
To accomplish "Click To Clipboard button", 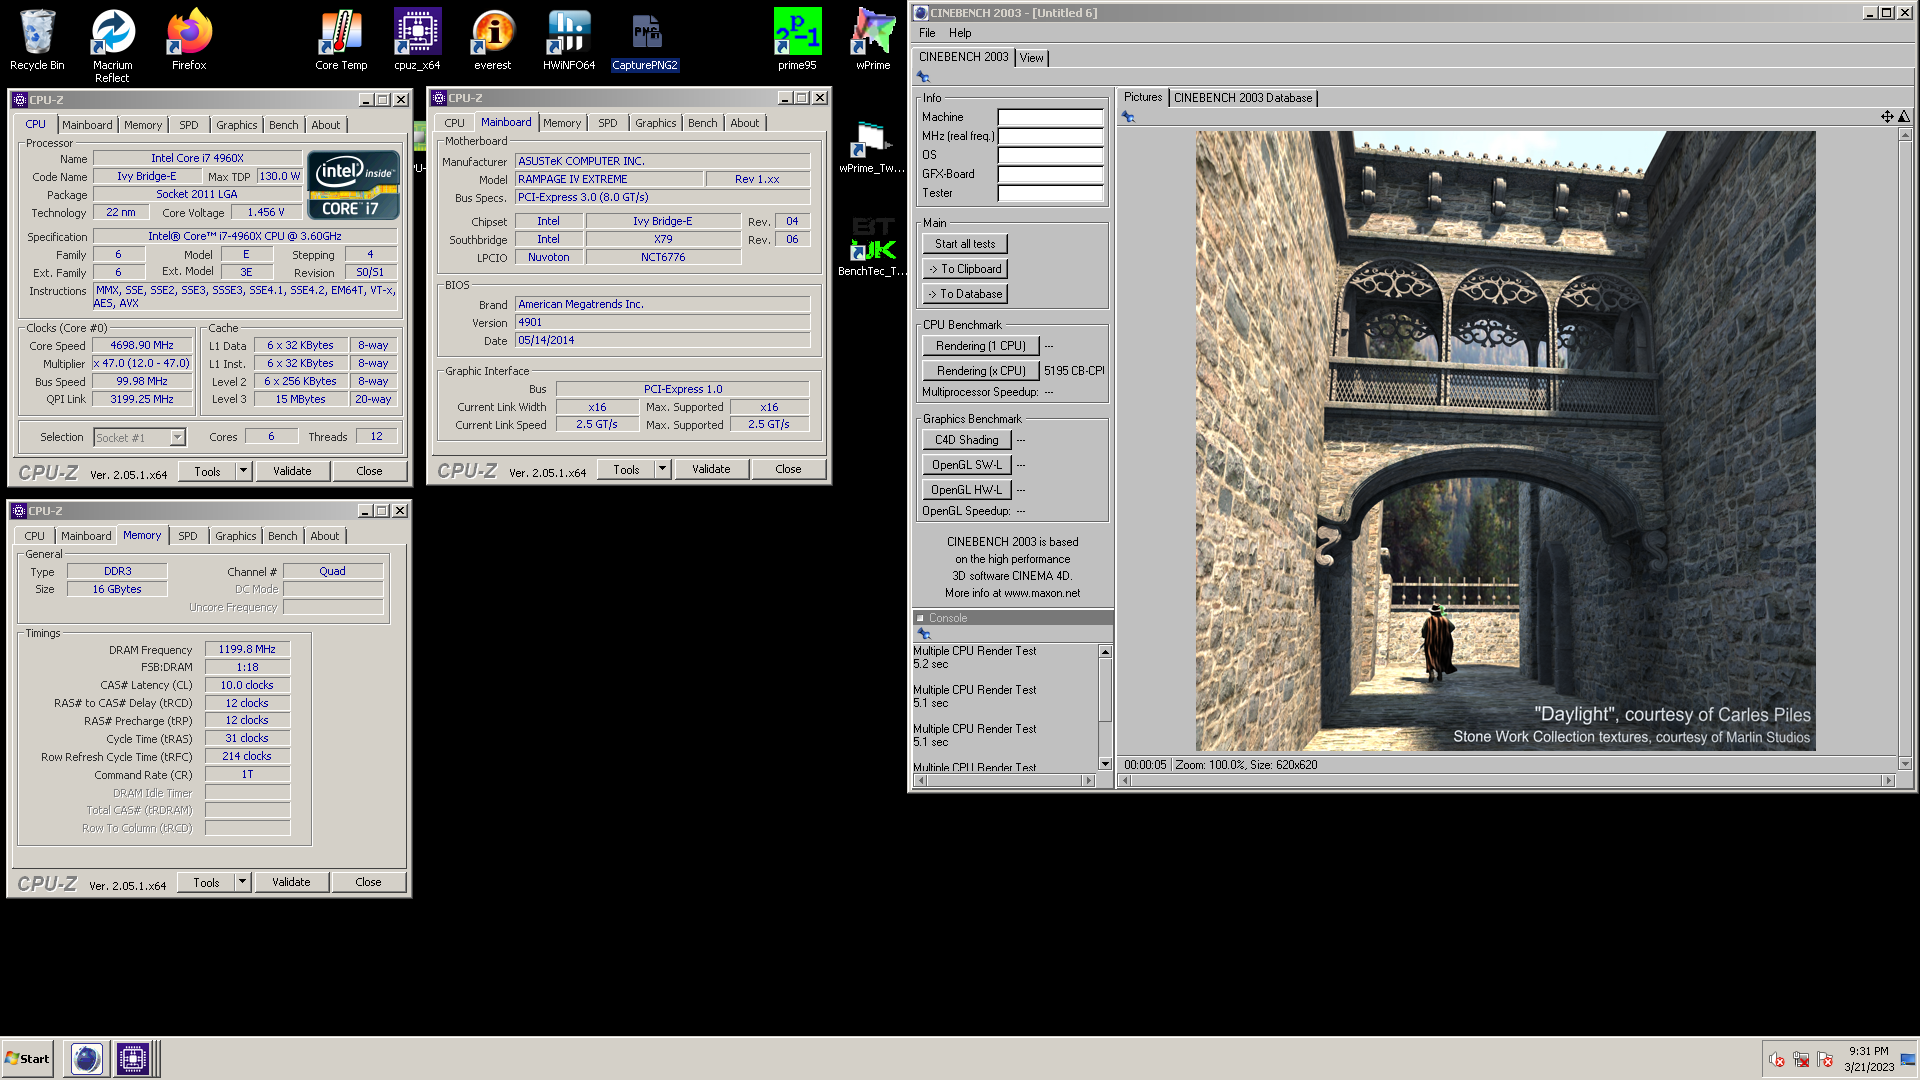I will [x=965, y=269].
